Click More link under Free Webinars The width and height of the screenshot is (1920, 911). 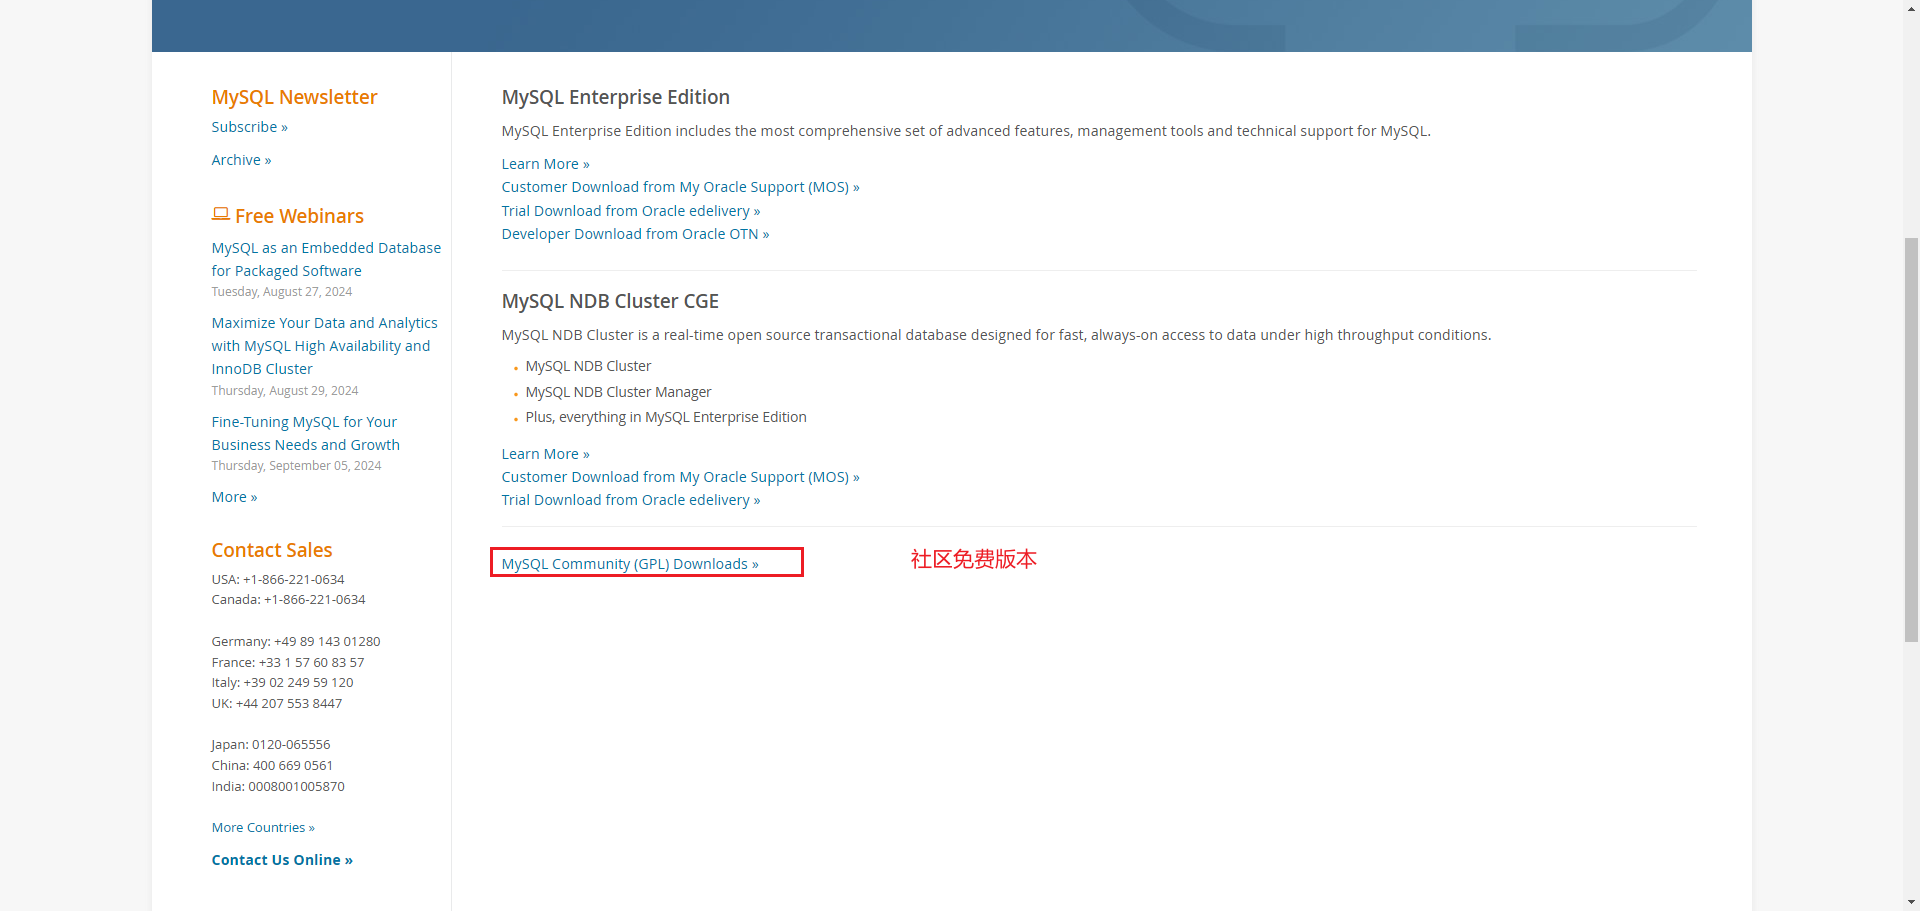pyautogui.click(x=234, y=497)
